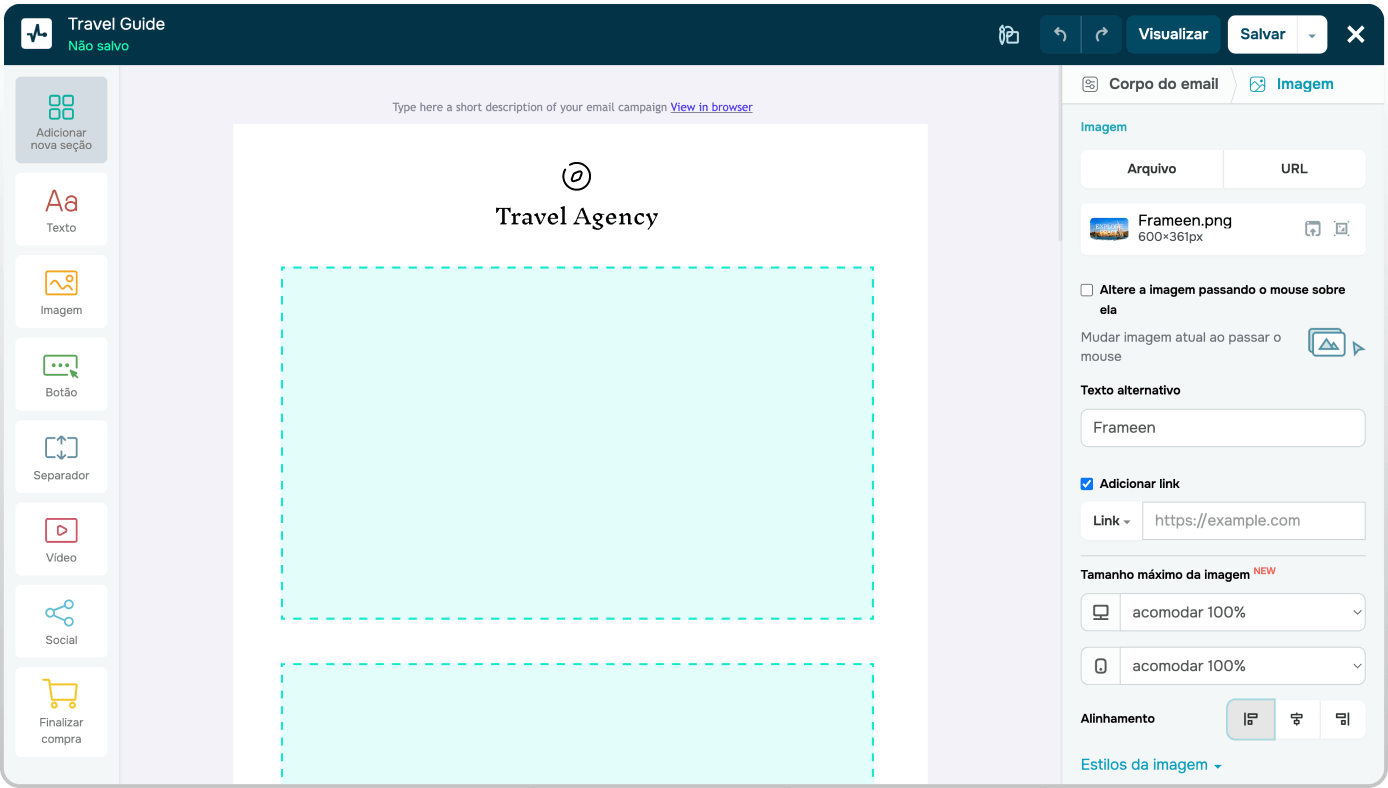Select the second image placeholder block
Screen dimensions: 1388x788
[577, 722]
